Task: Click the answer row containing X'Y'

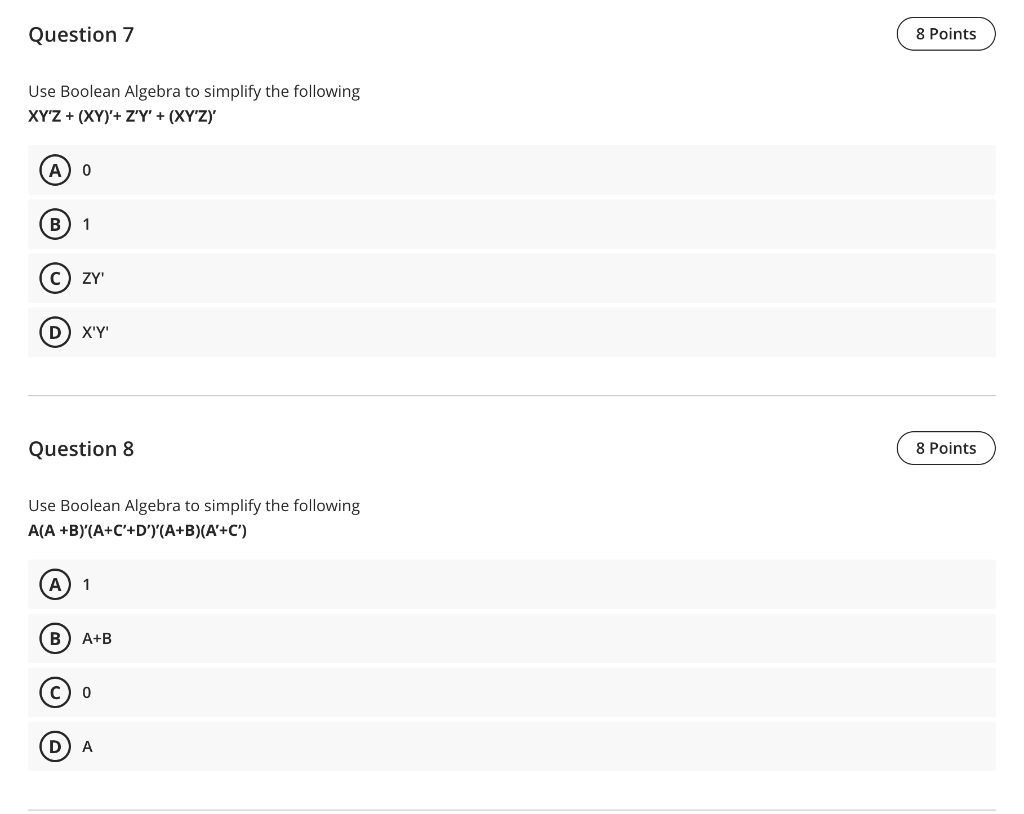Action: click(400, 332)
